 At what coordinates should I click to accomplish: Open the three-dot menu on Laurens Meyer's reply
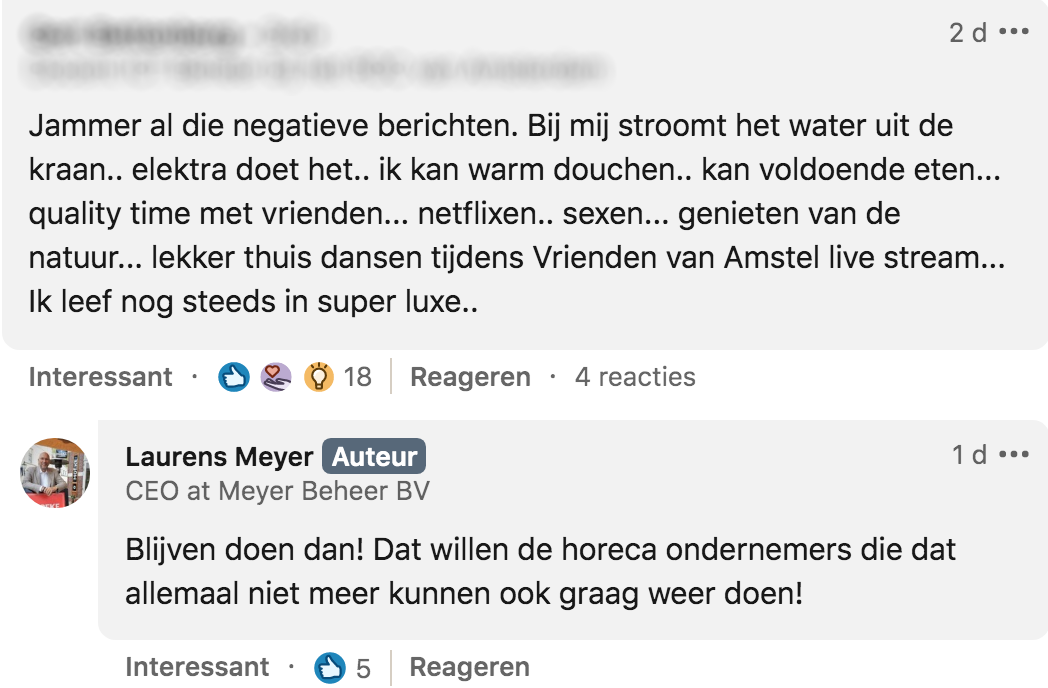1013,455
